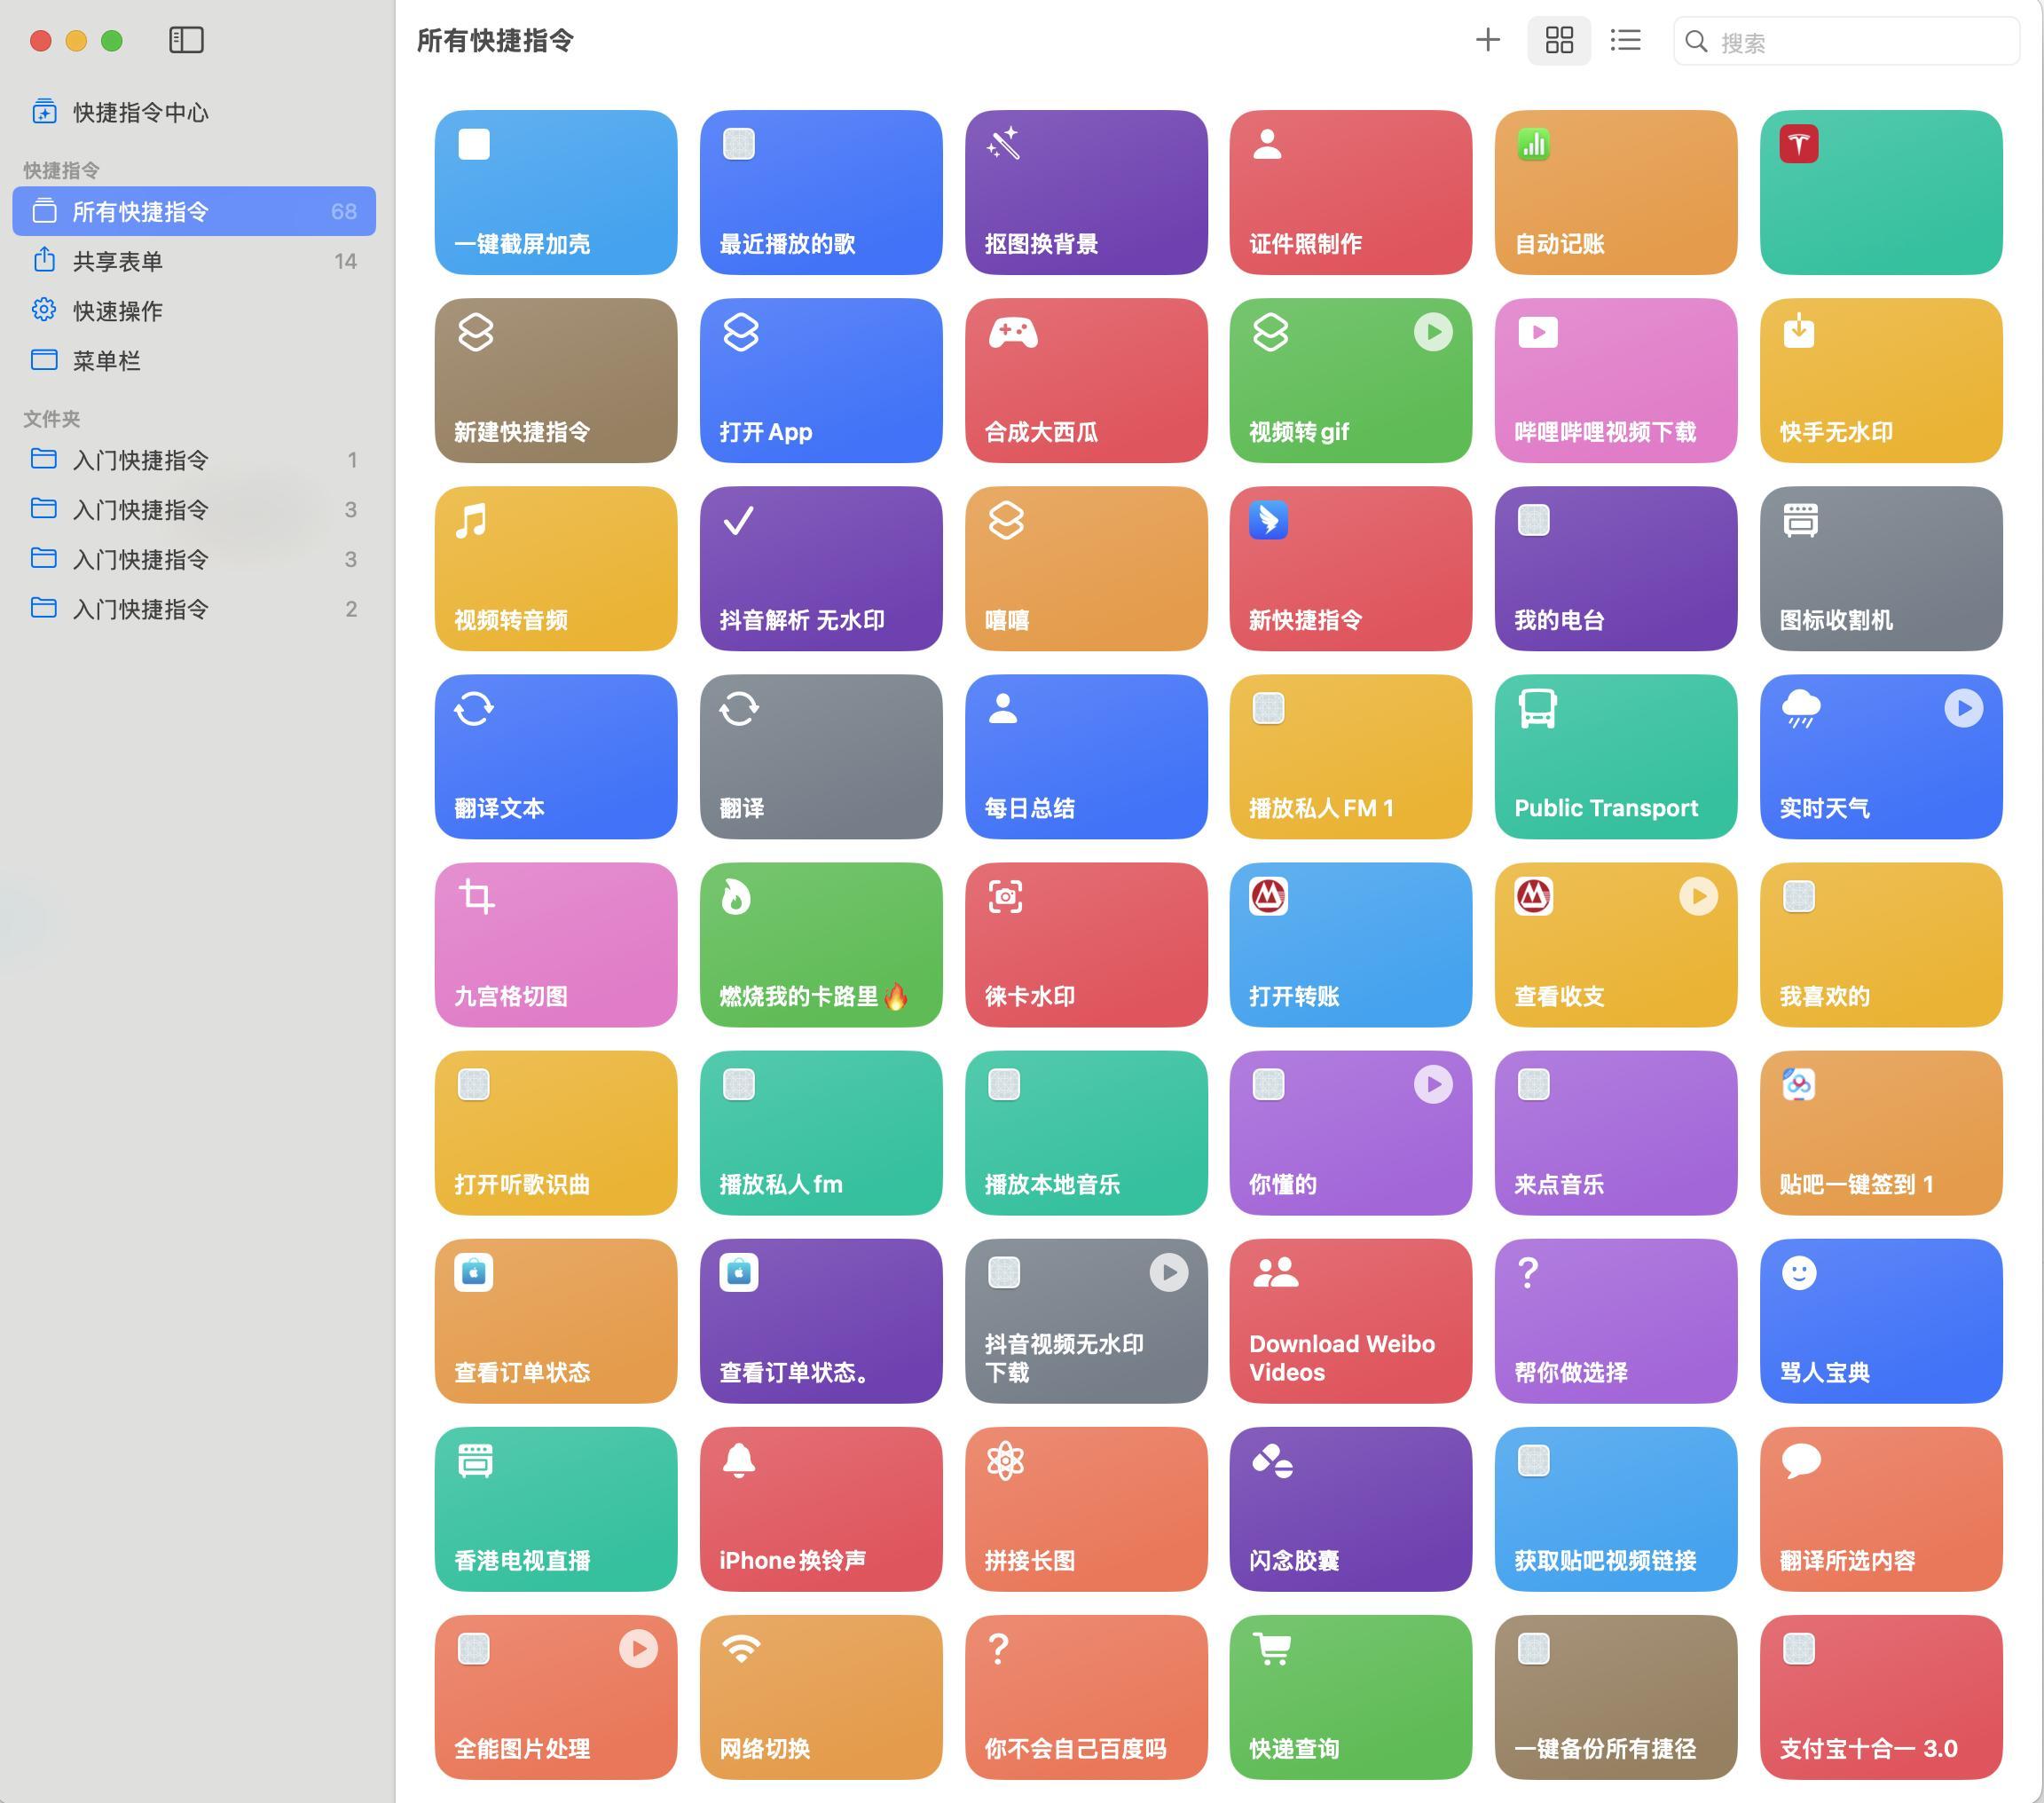This screenshot has height=1803, width=2044.
Task: Click the plus button to add shortcut
Action: point(1487,40)
